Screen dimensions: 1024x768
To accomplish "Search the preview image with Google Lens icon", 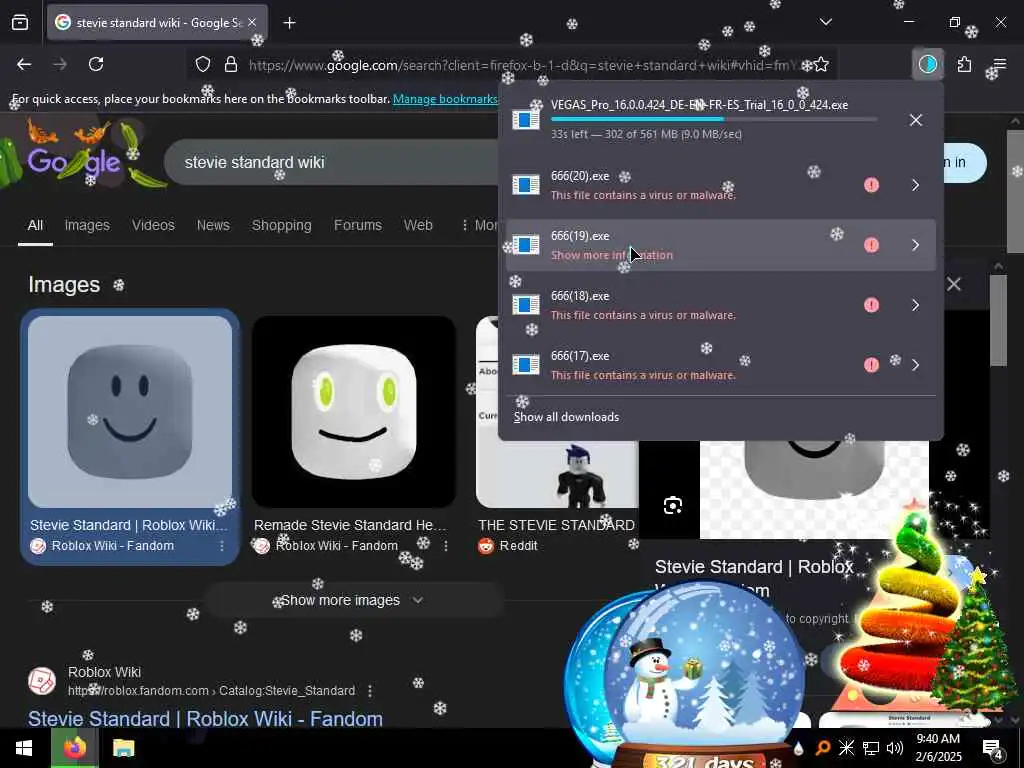I will pos(673,505).
